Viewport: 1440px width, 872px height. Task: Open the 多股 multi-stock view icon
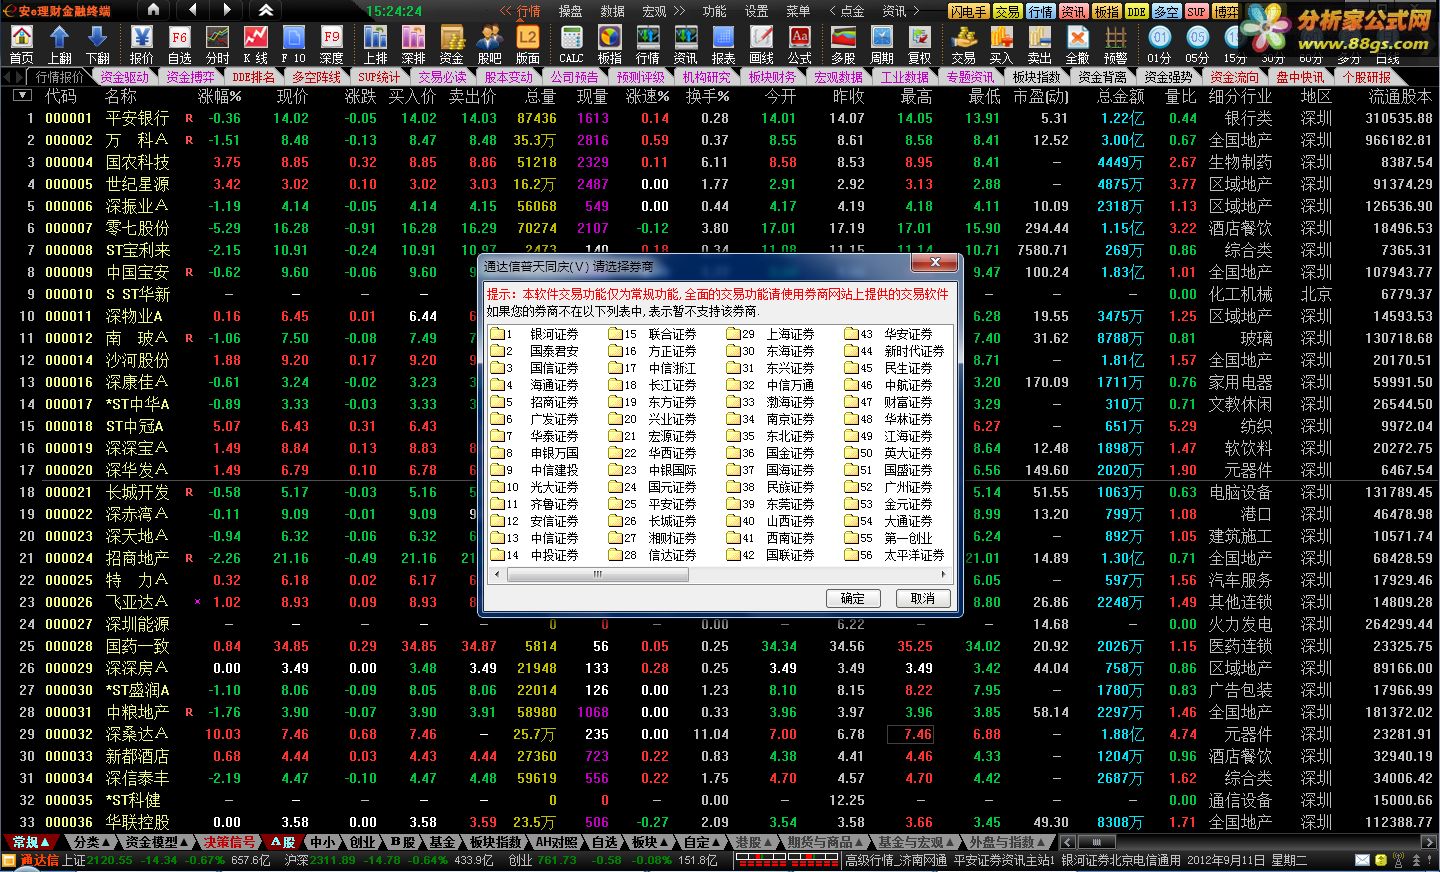pos(843,45)
